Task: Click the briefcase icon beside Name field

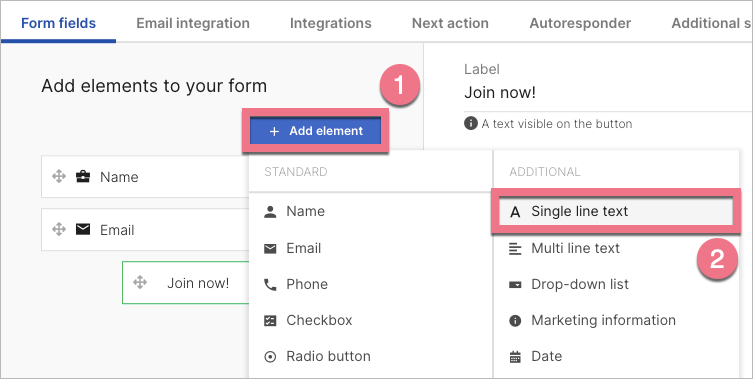Action: point(83,177)
